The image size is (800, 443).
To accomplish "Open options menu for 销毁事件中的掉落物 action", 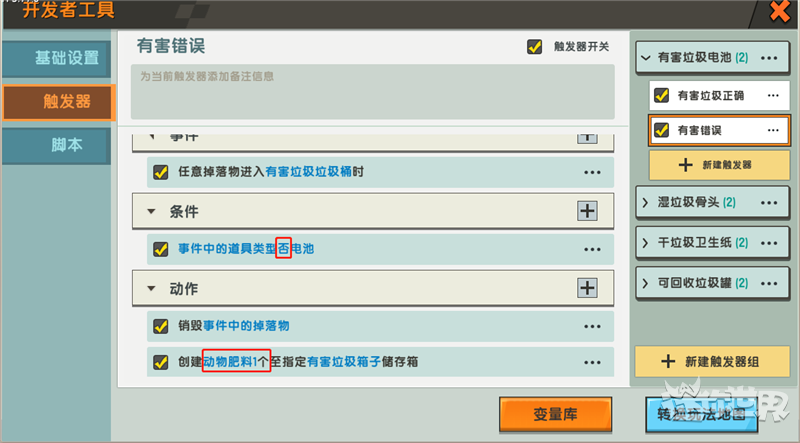I will 592,327.
